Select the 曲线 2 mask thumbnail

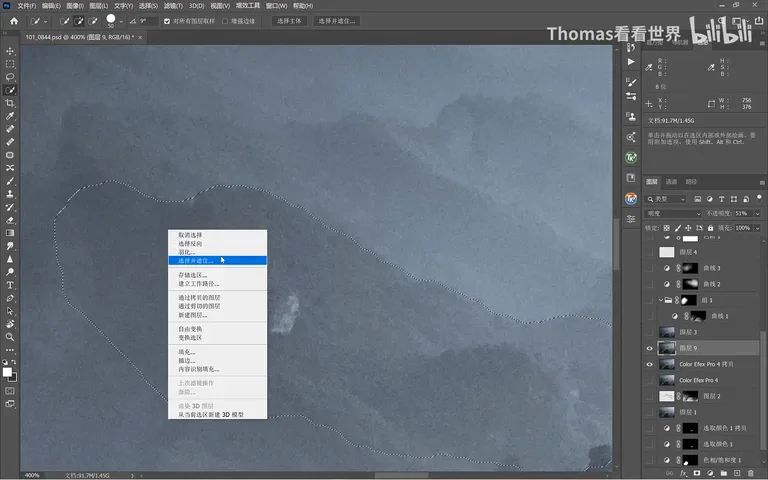[x=690, y=284]
